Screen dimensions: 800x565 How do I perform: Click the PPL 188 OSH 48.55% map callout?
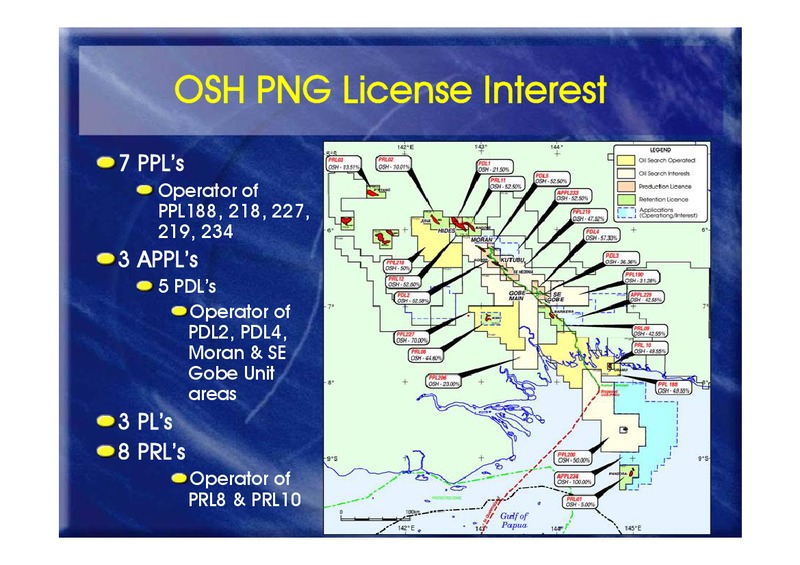coord(673,387)
